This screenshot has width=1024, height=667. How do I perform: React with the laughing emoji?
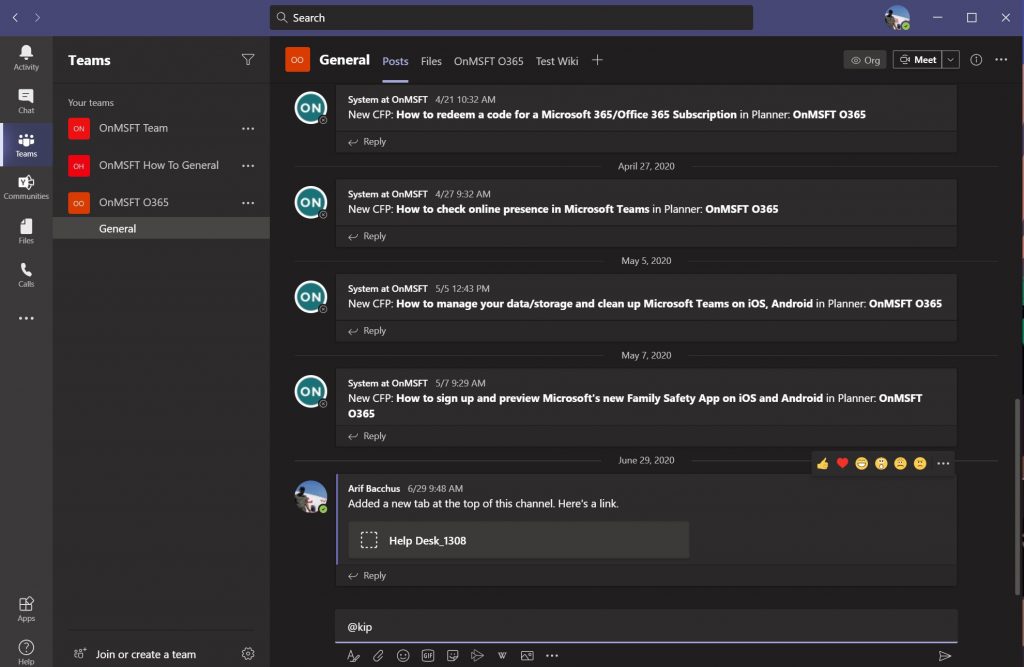[861, 463]
